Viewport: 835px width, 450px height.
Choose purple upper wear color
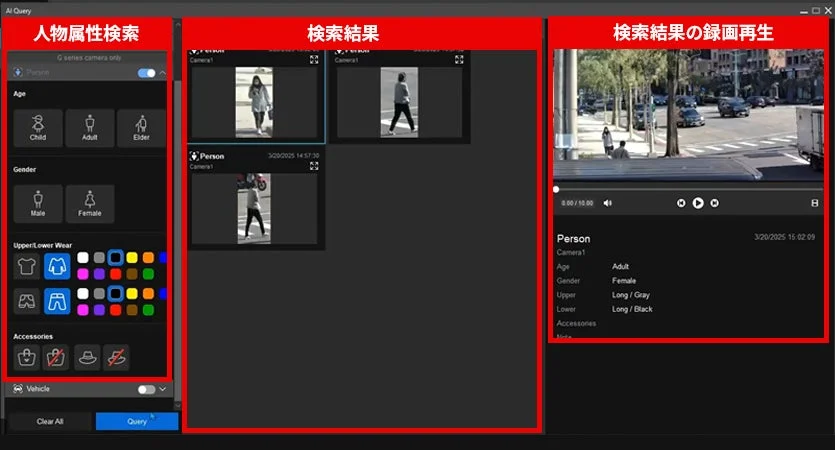pyautogui.click(x=99, y=274)
